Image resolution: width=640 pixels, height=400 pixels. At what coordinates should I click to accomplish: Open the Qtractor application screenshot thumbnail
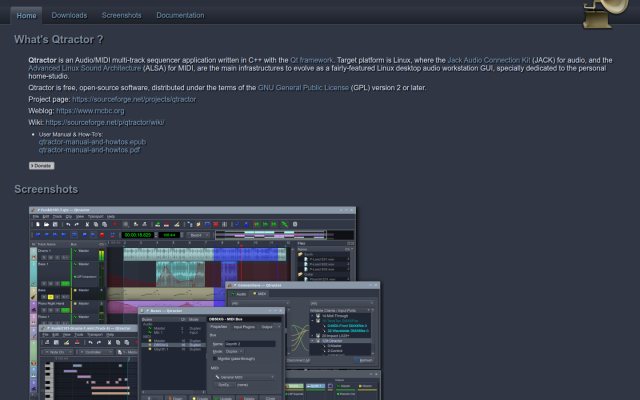204,303
